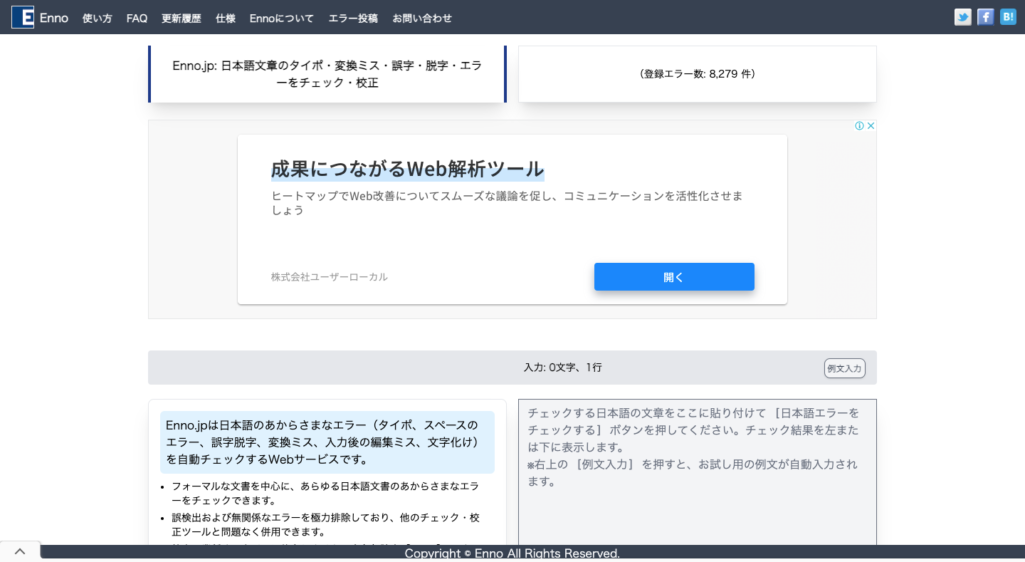Click the Hatena Bookmark icon

1008,17
